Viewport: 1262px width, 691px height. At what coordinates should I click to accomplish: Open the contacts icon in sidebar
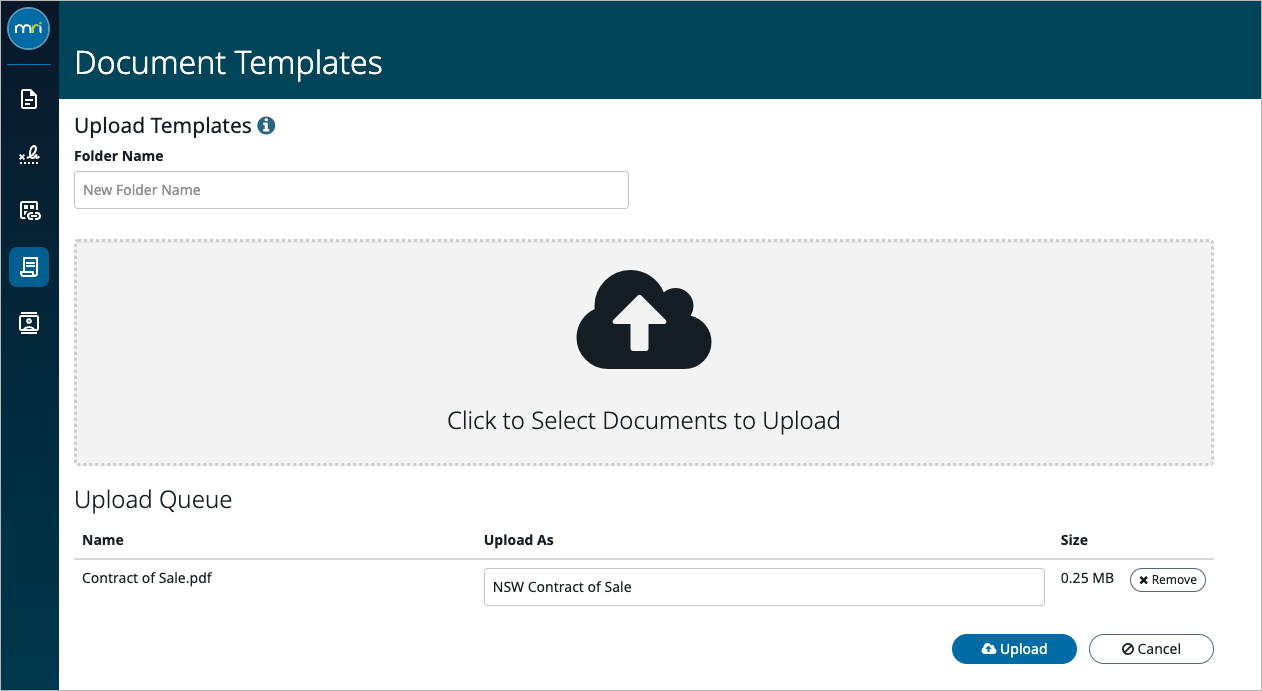(29, 323)
